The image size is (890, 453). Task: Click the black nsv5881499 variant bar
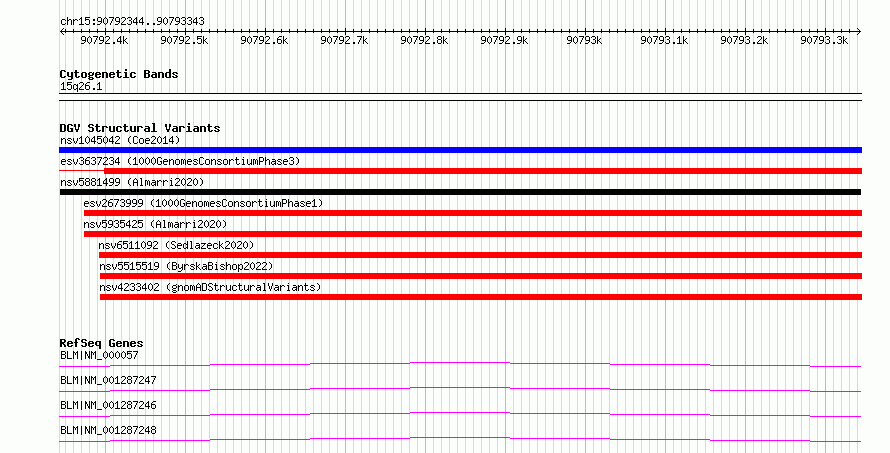click(x=460, y=192)
